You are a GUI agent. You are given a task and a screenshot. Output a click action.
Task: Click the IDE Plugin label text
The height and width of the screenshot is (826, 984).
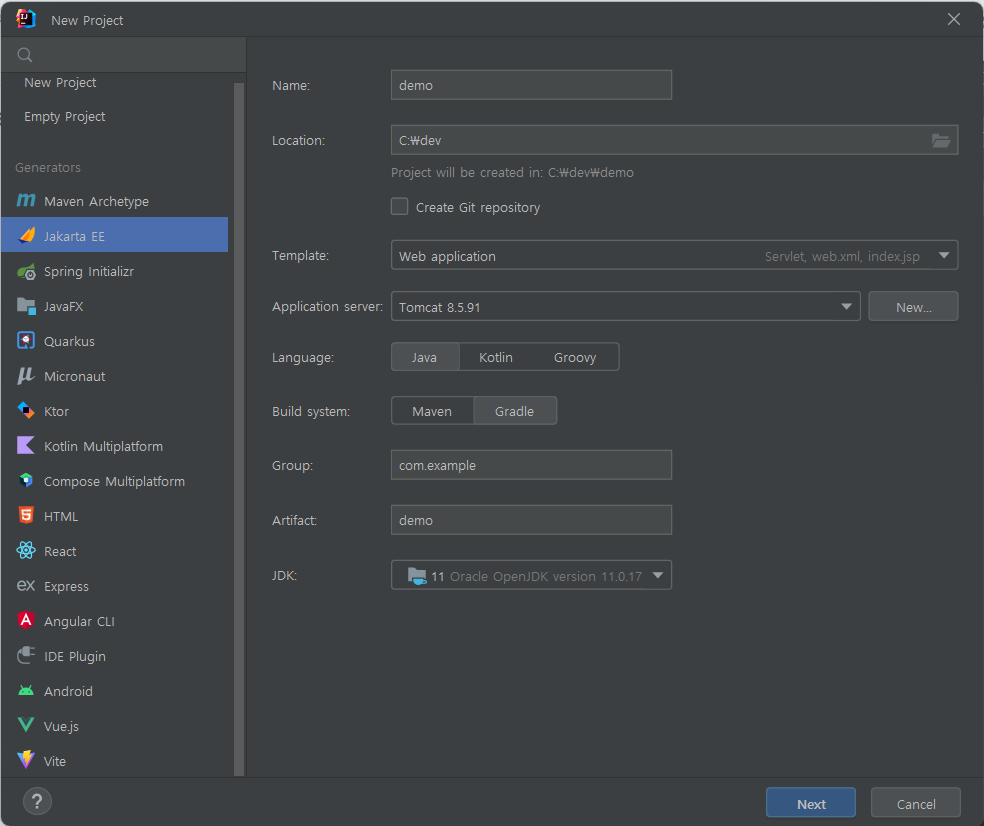point(75,657)
